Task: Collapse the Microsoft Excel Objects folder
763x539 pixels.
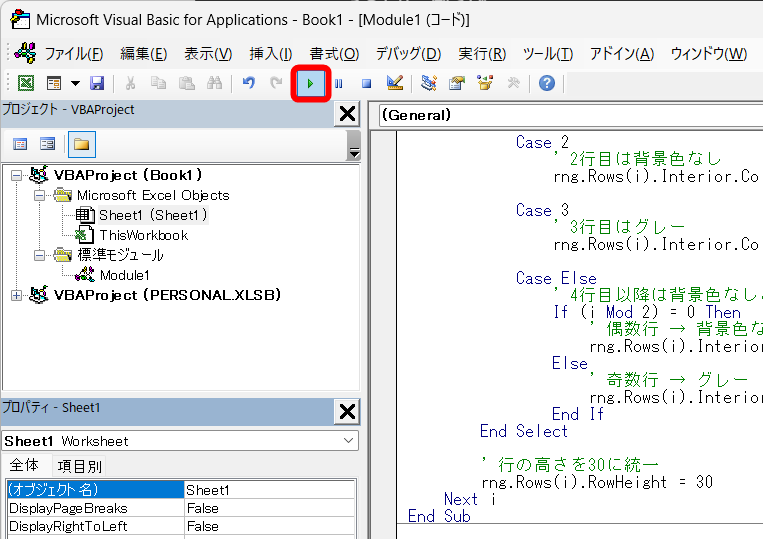Action: pyautogui.click(x=39, y=196)
